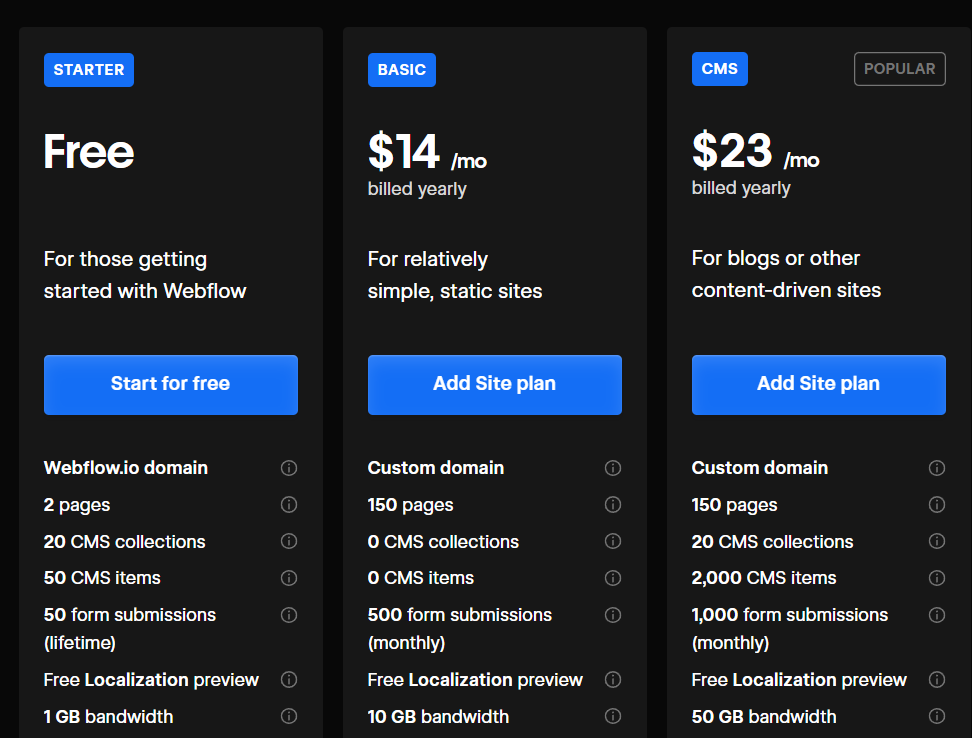
Task: Click the STARTER plan badge
Action: pos(89,70)
